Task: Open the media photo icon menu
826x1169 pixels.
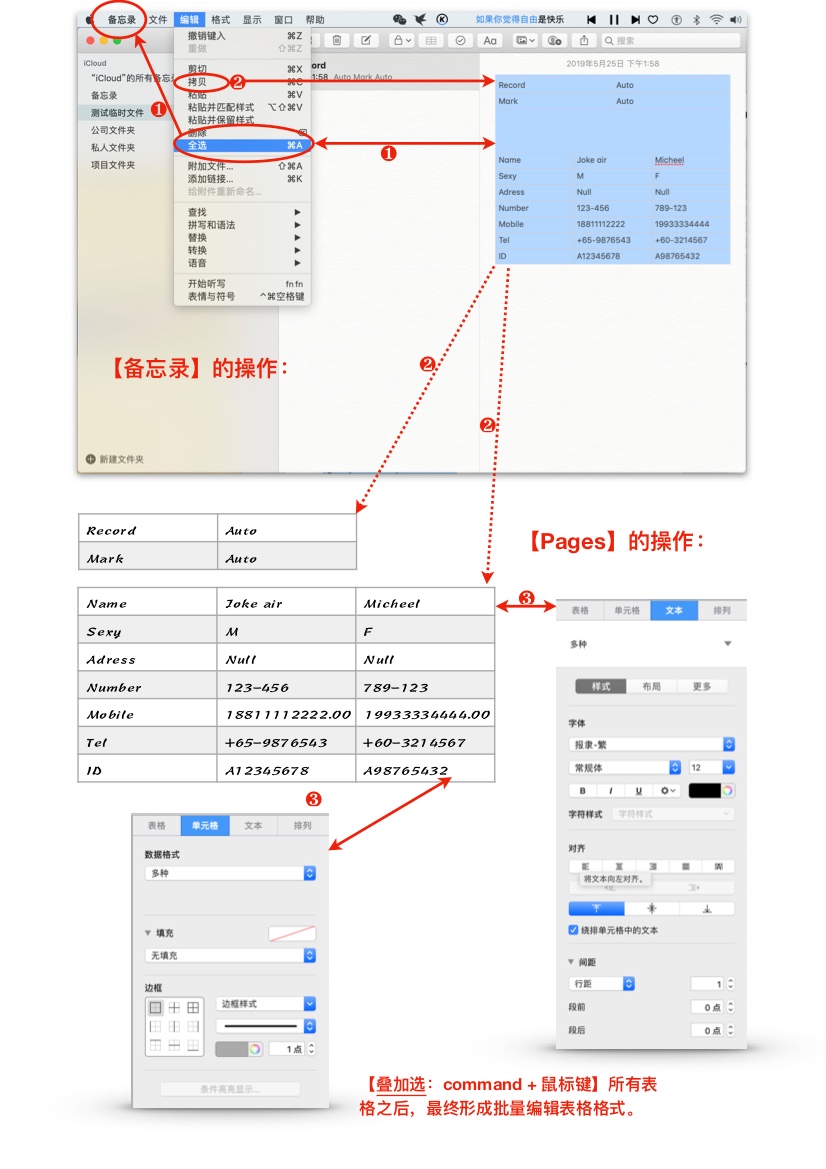Action: [525, 40]
